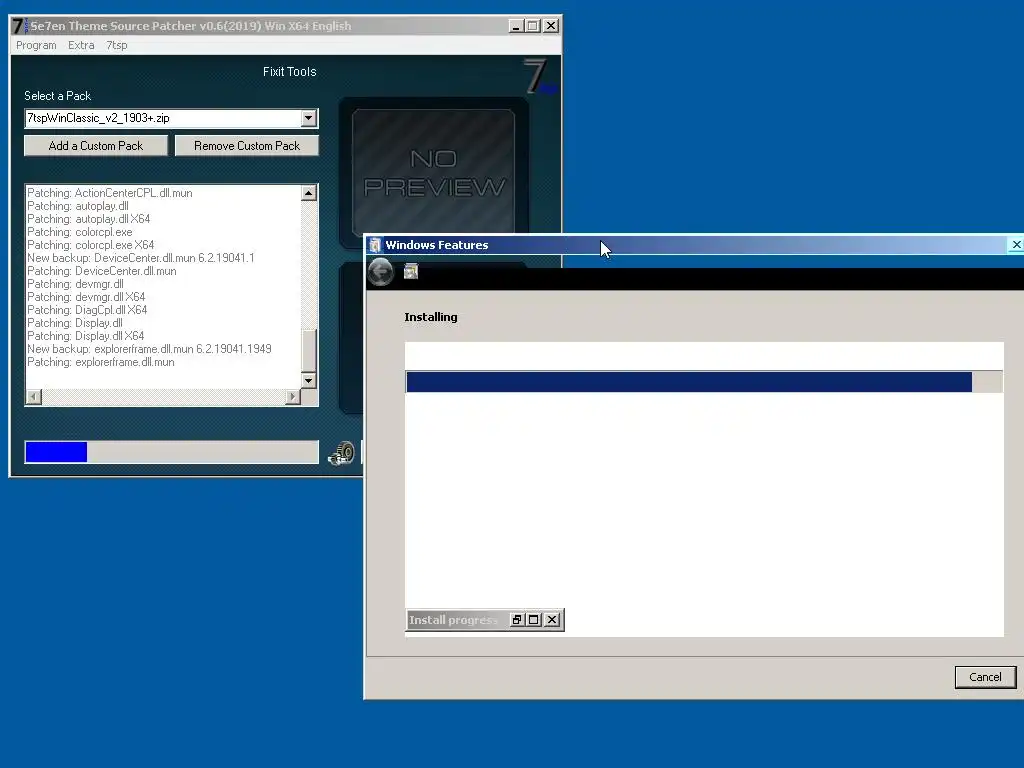Click the small toolbar icon beside the back arrow
The width and height of the screenshot is (1024, 768).
click(411, 271)
